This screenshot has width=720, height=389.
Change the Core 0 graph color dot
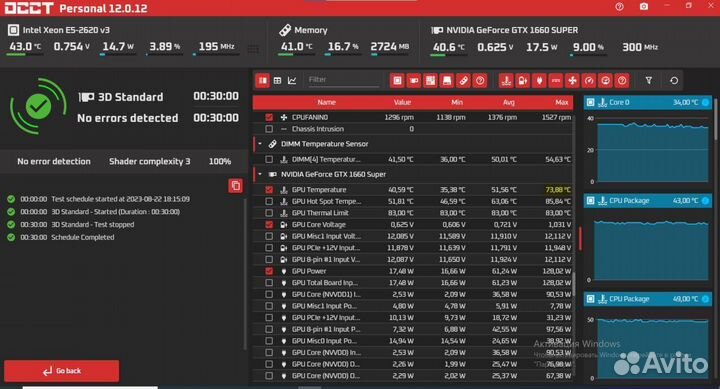705,102
